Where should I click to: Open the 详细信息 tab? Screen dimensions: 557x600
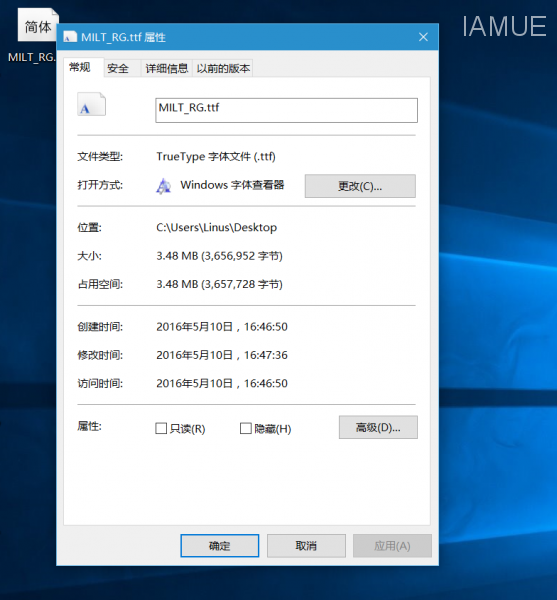[167, 68]
